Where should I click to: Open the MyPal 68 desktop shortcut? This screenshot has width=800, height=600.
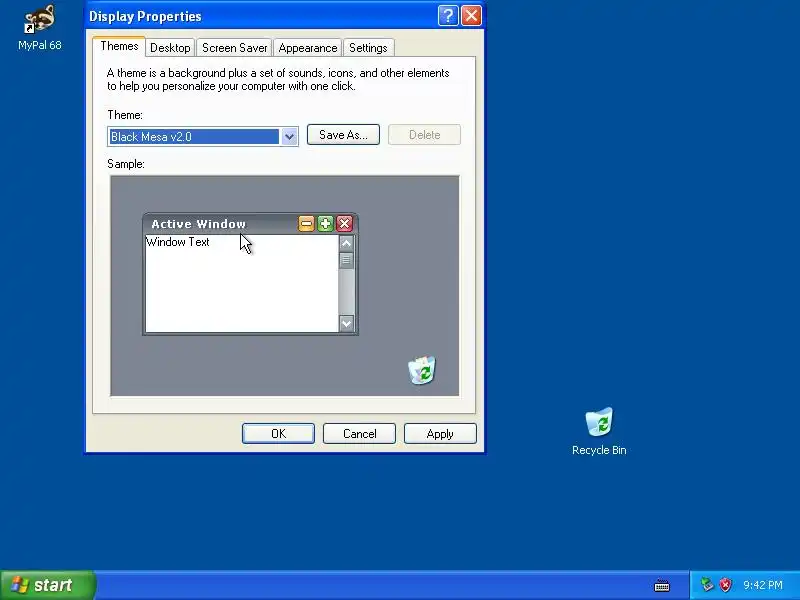point(39,28)
